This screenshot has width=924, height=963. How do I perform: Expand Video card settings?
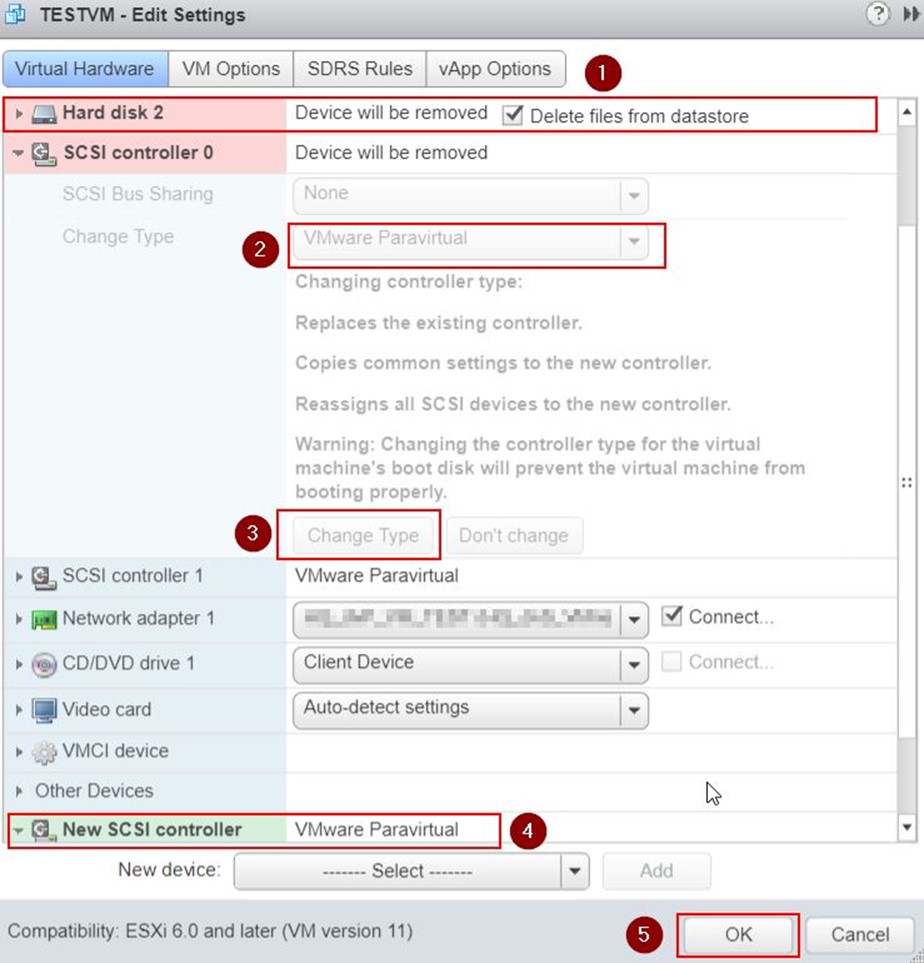18,710
